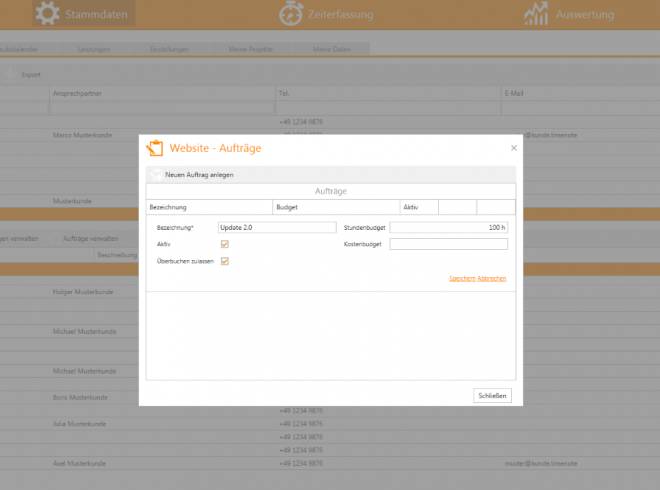Open the Einstellungen tab
The image size is (660, 490).
pos(169,49)
